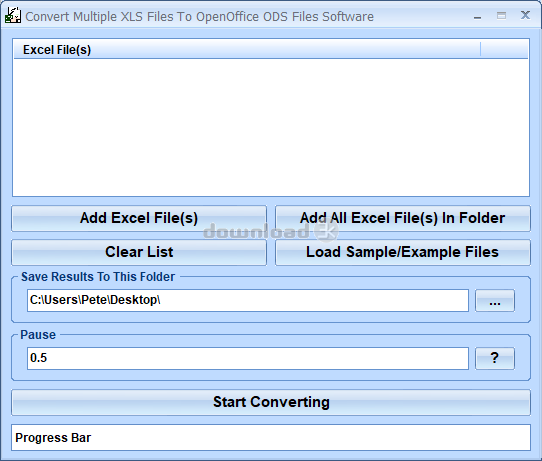Screen dimensions: 542x461
Task: Maximize the converter window
Action: (x=501, y=16)
